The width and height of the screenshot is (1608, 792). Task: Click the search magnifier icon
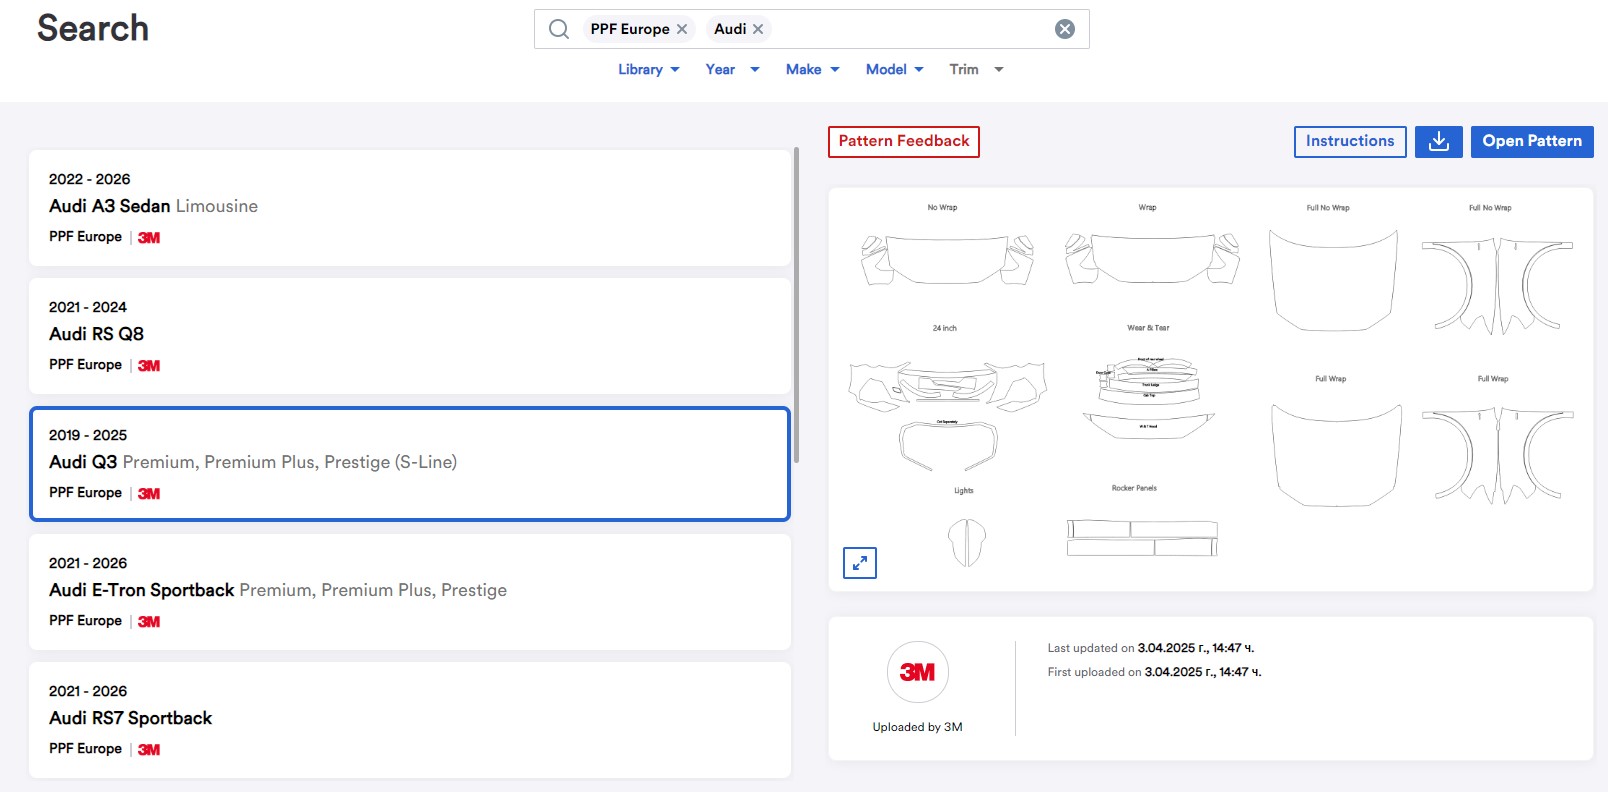[559, 29]
